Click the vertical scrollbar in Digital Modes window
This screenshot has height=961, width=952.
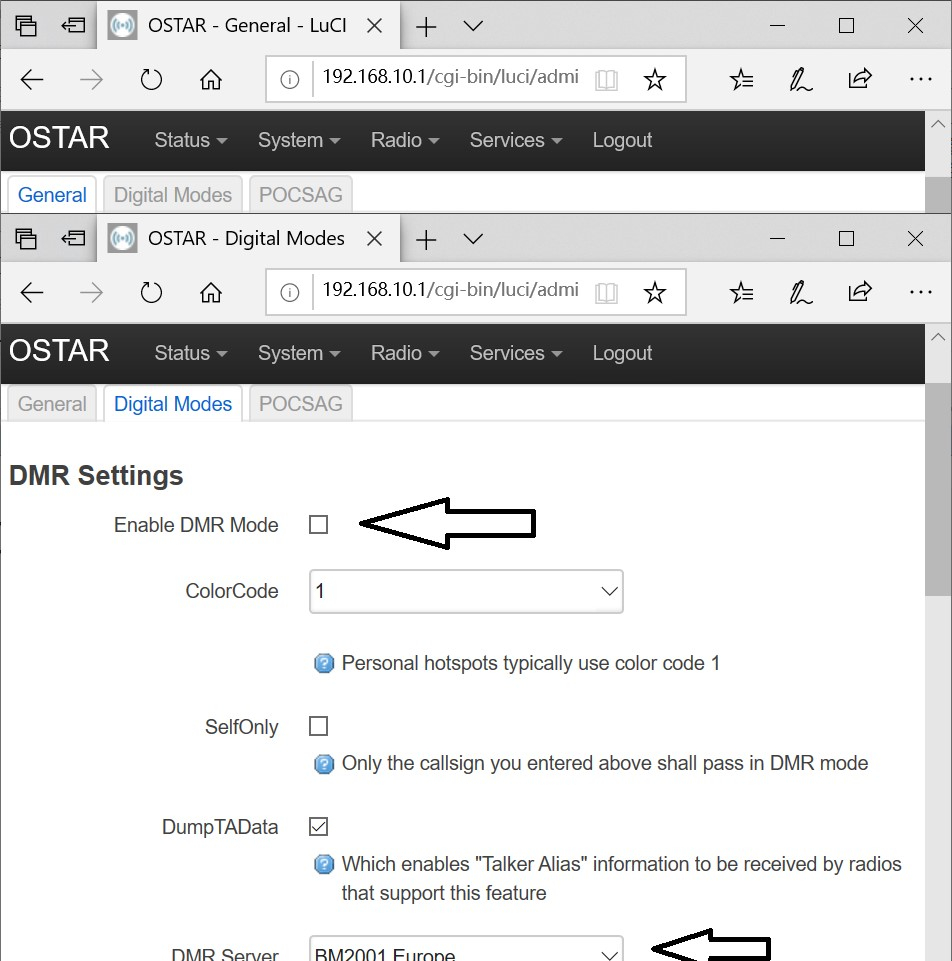point(937,500)
